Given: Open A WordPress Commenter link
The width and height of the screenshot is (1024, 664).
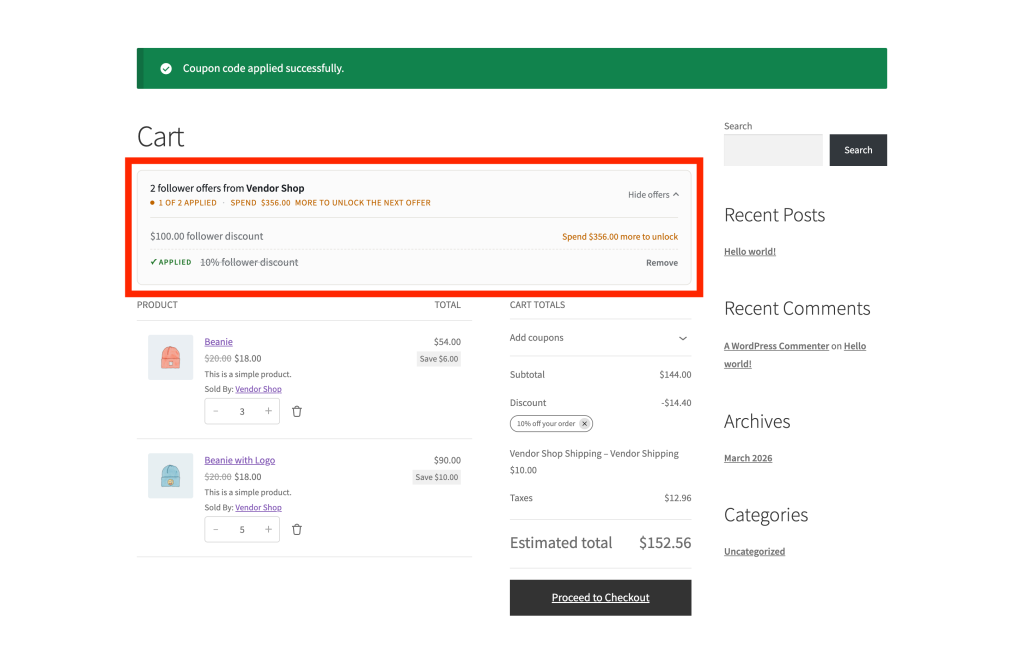Looking at the screenshot, I should (x=776, y=346).
